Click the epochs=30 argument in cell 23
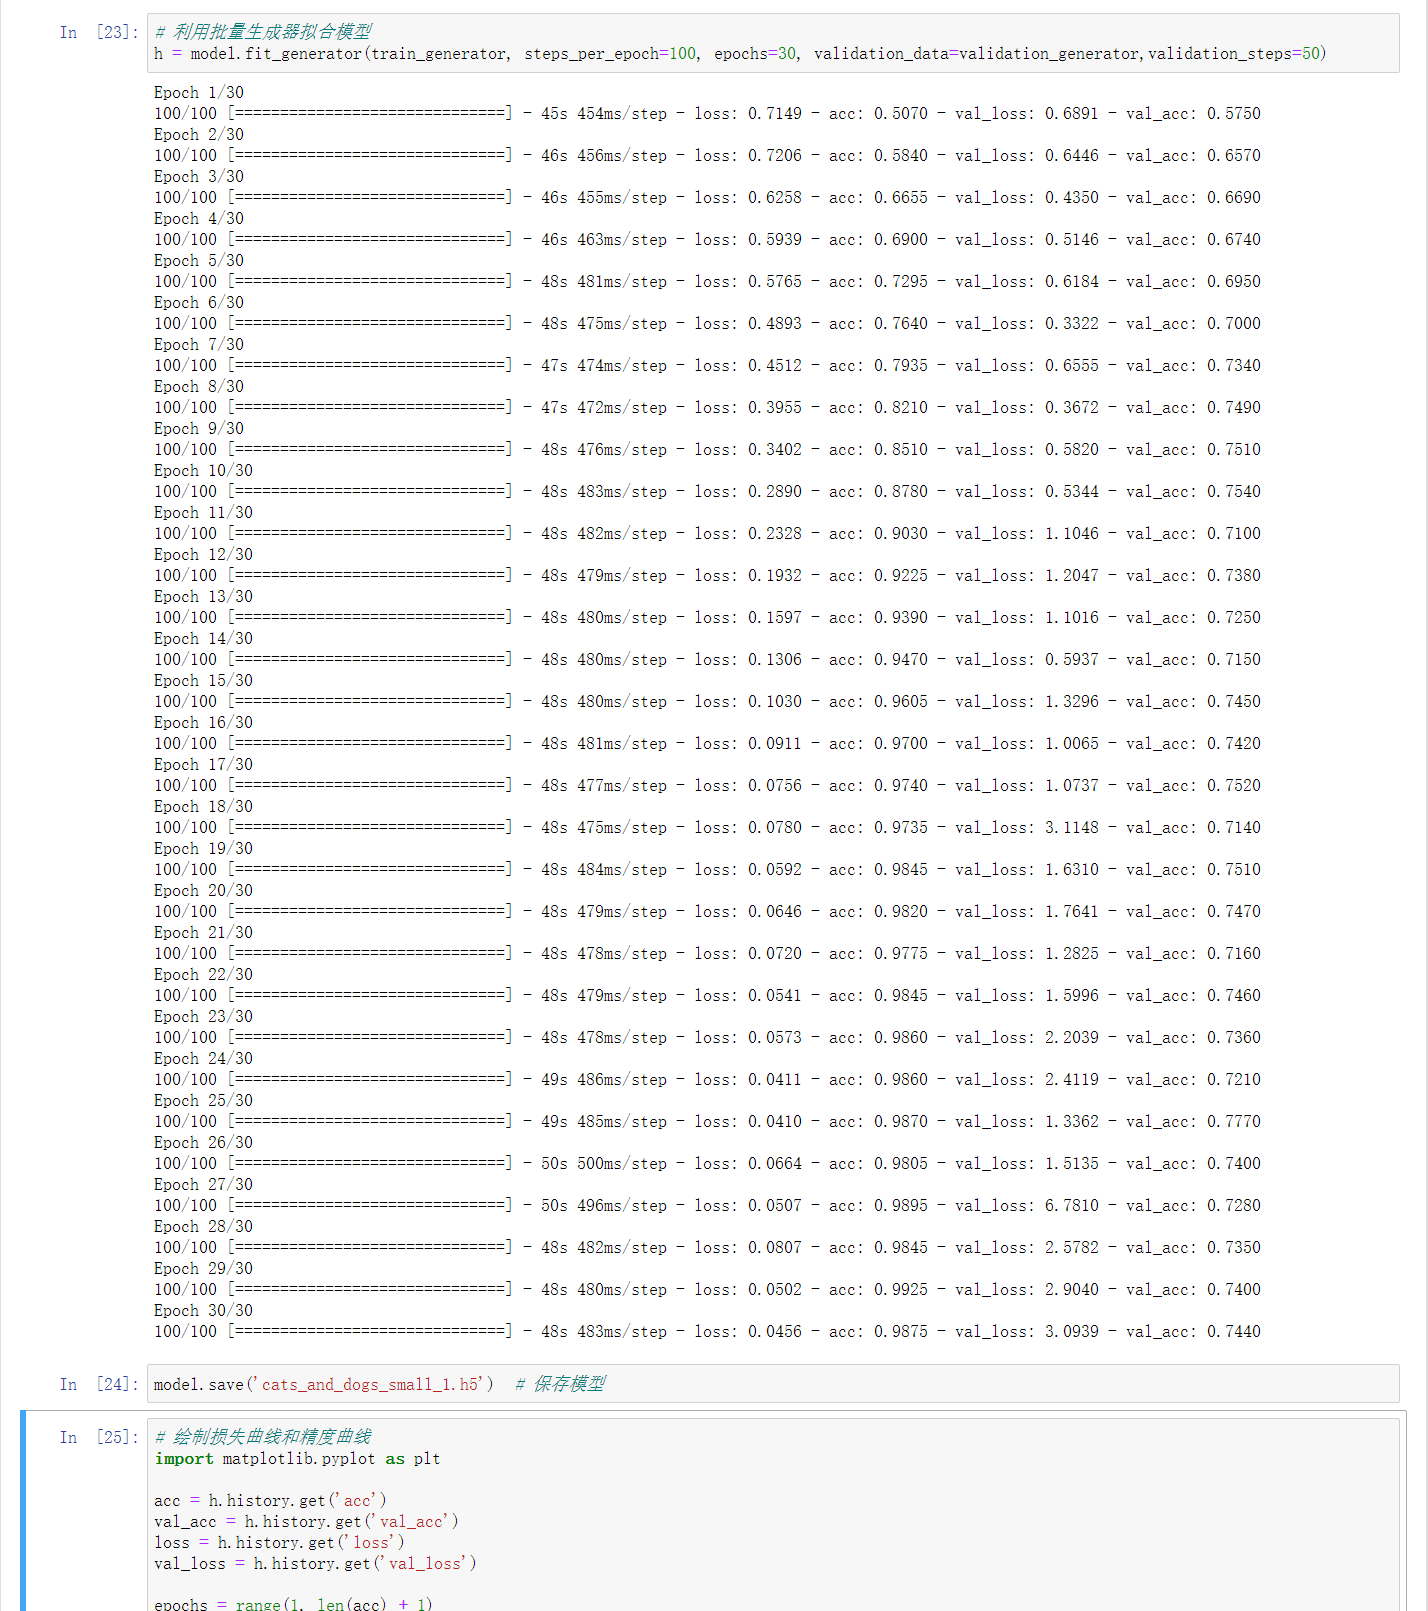This screenshot has height=1611, width=1428. point(755,54)
